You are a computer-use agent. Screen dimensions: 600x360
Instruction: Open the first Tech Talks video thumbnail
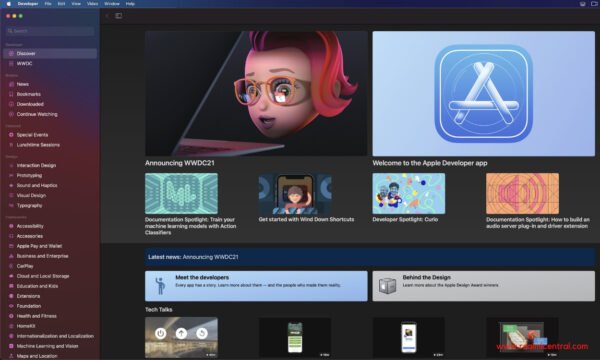pos(181,337)
